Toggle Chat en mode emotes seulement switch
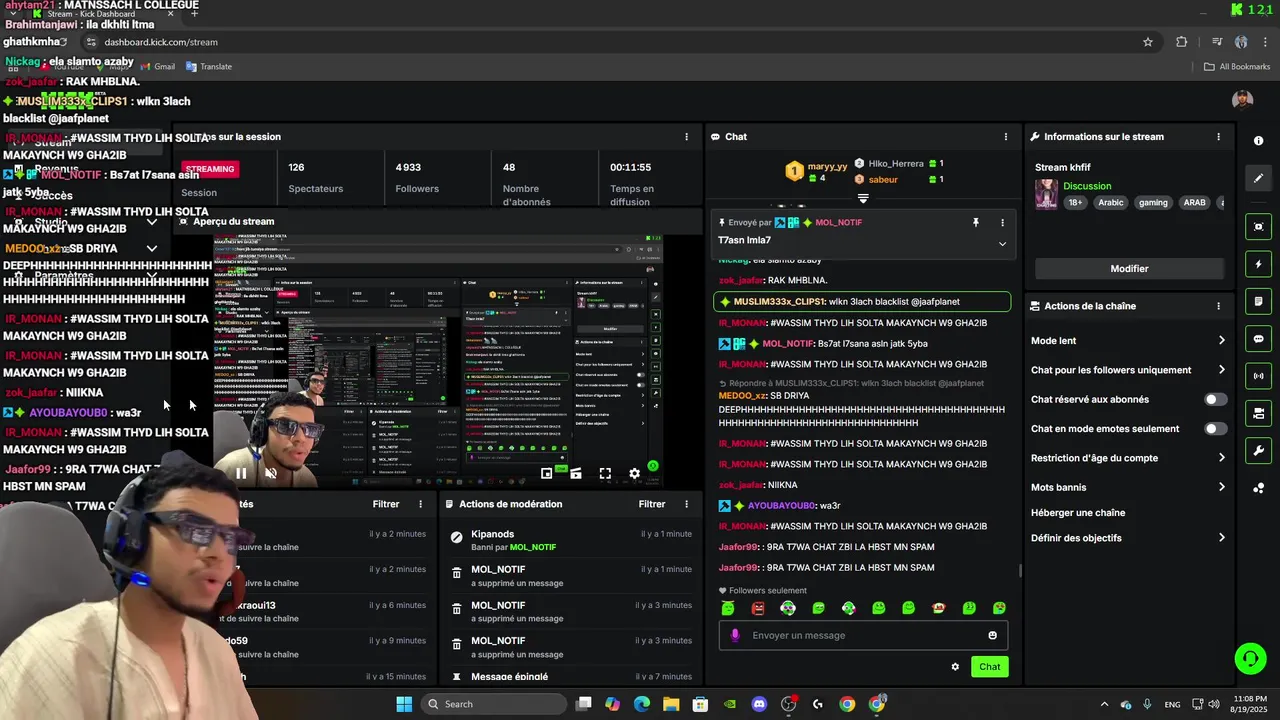Screen dimensions: 1280x720 coord(1215,429)
